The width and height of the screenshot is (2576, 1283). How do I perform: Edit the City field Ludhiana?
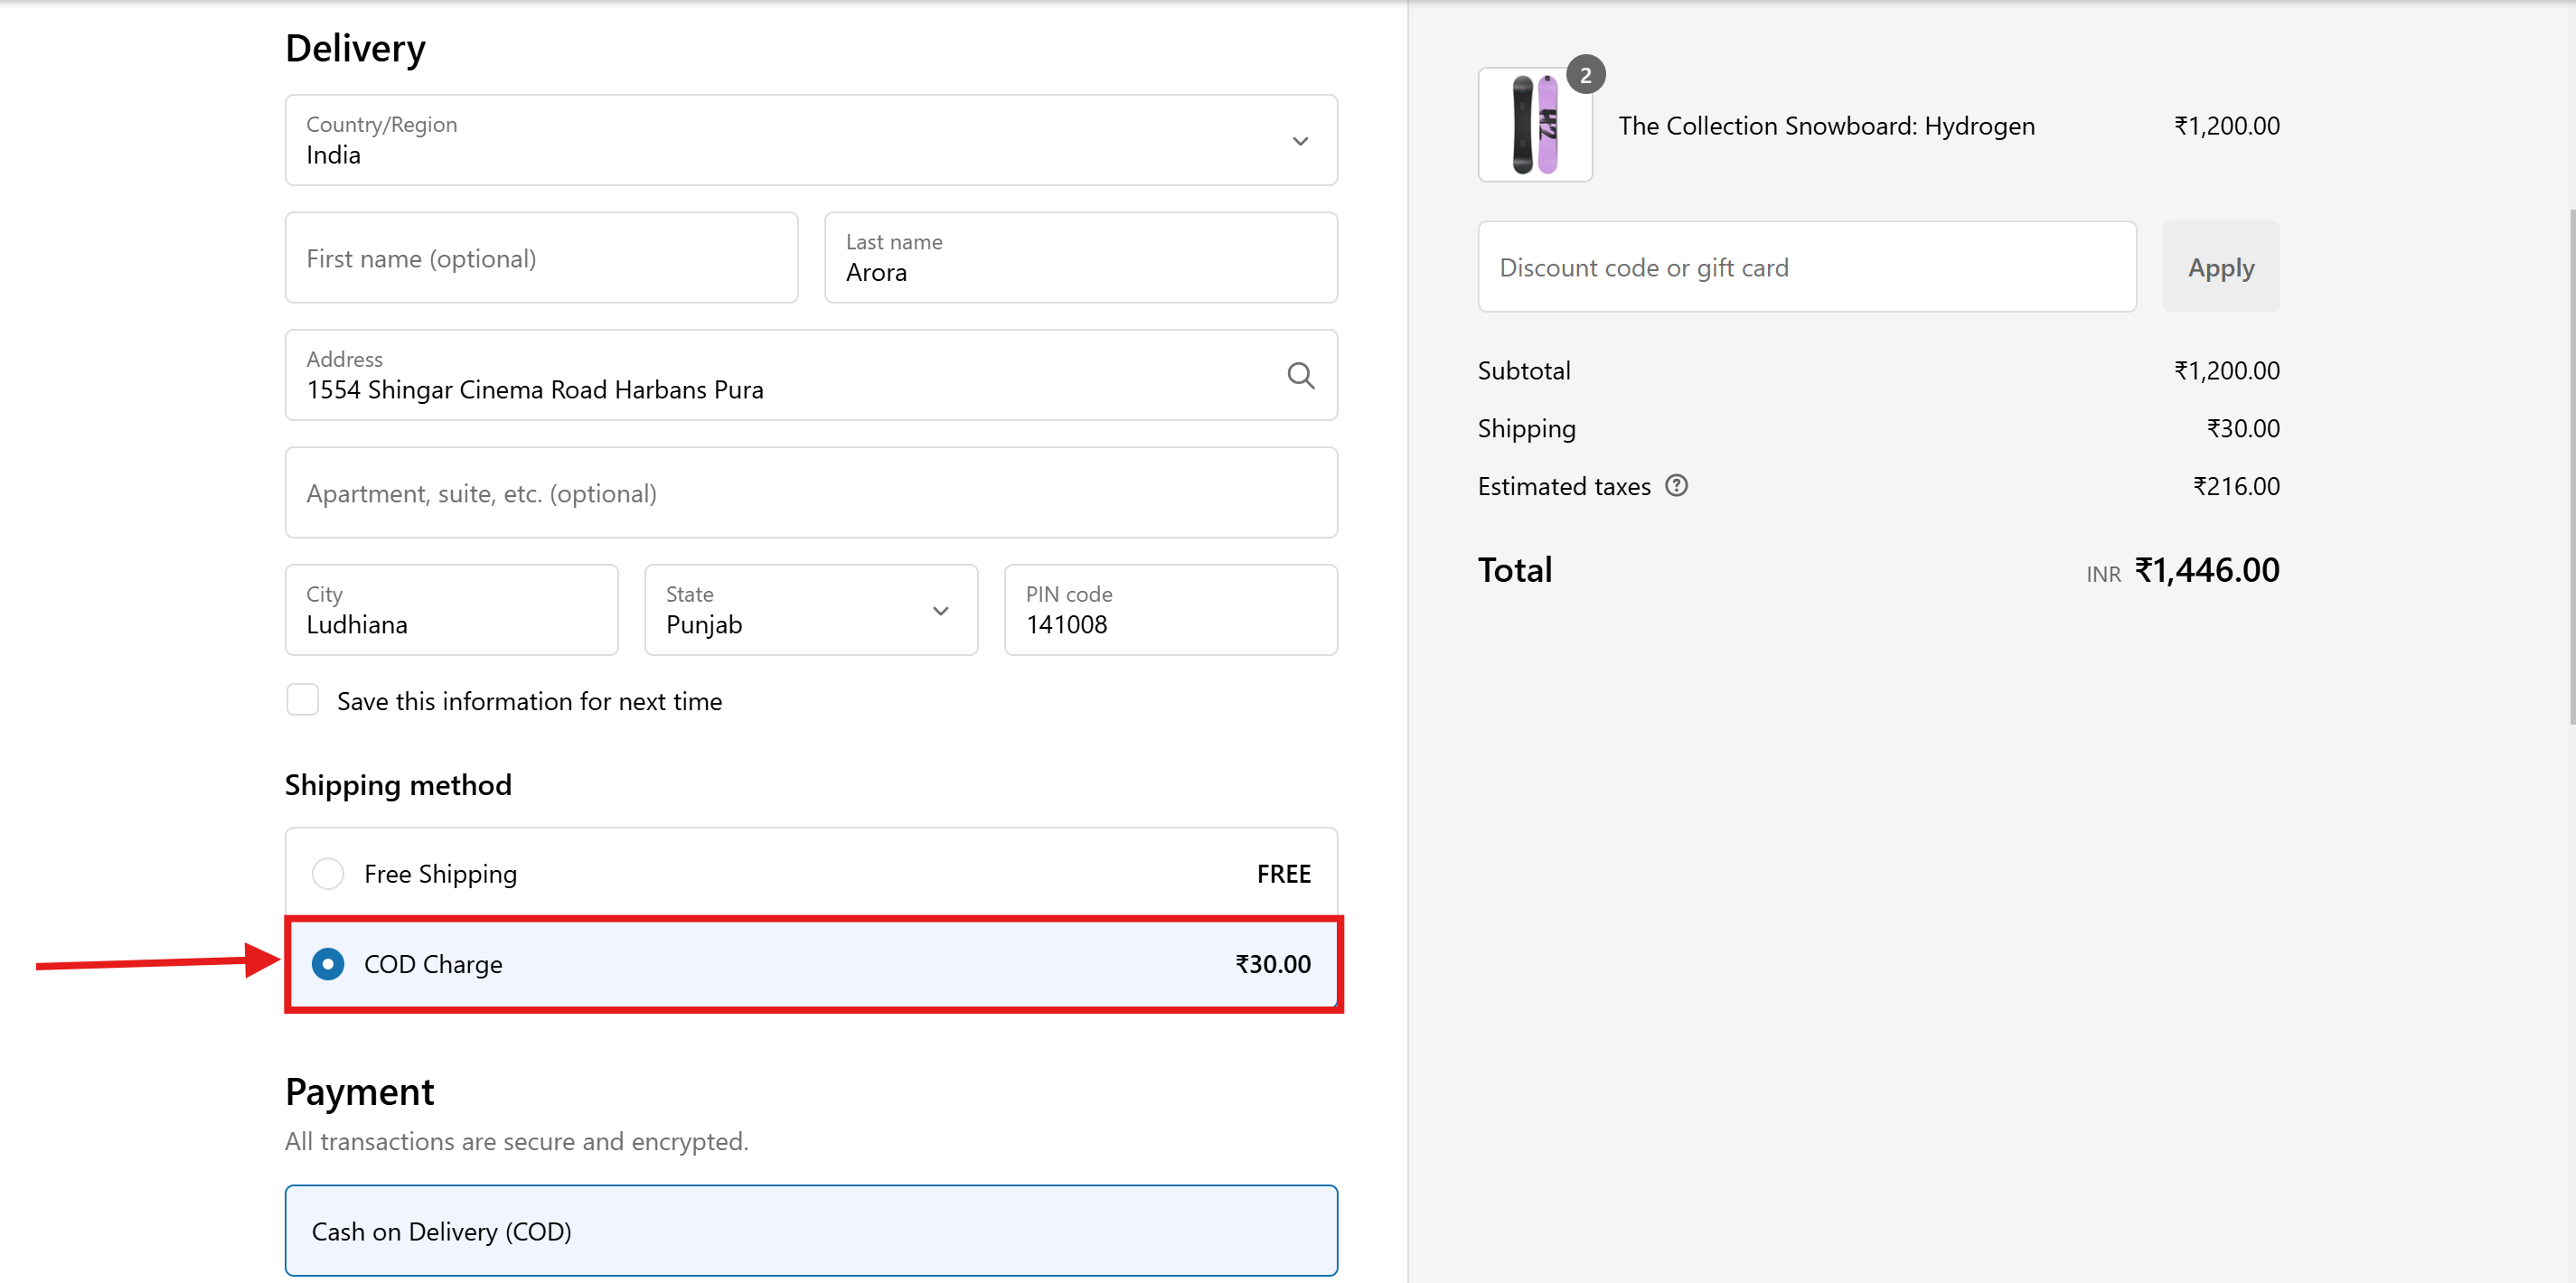click(x=451, y=610)
